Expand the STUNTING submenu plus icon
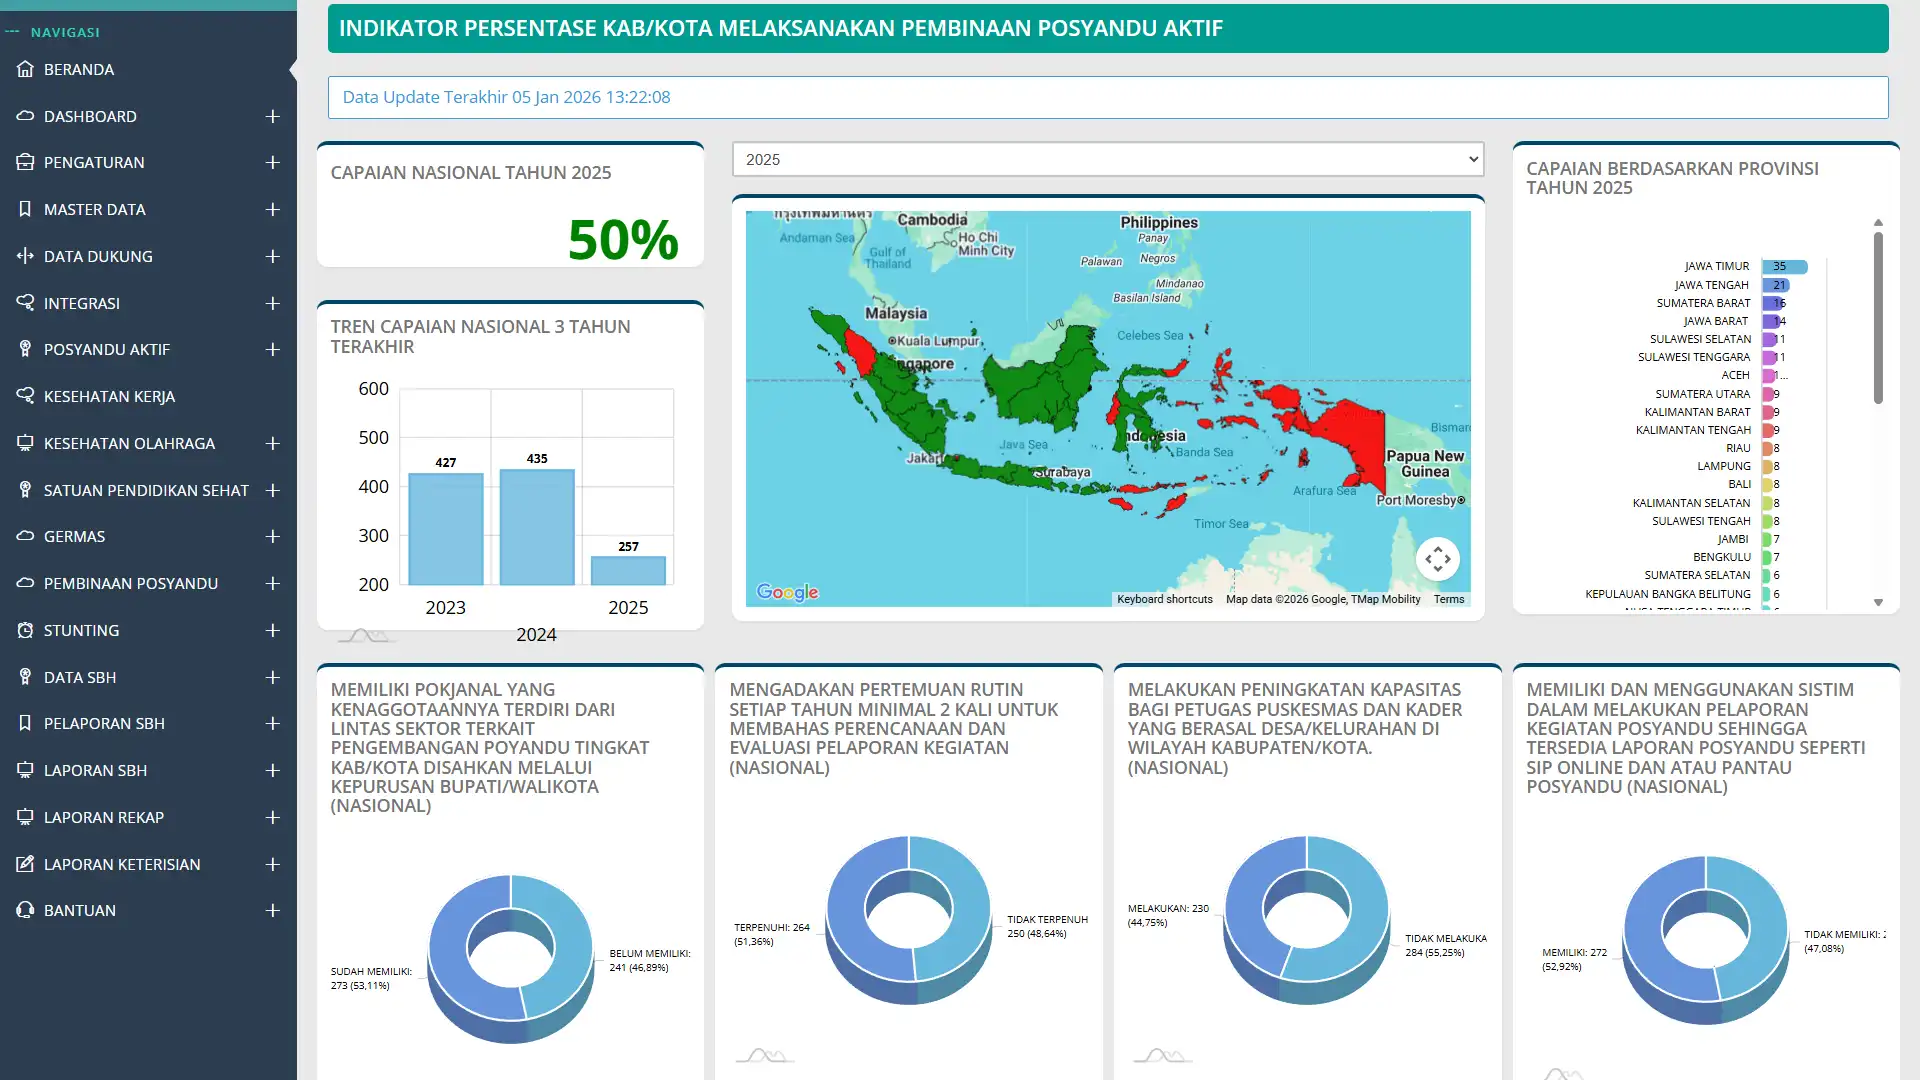This screenshot has height=1080, width=1920. coord(272,630)
